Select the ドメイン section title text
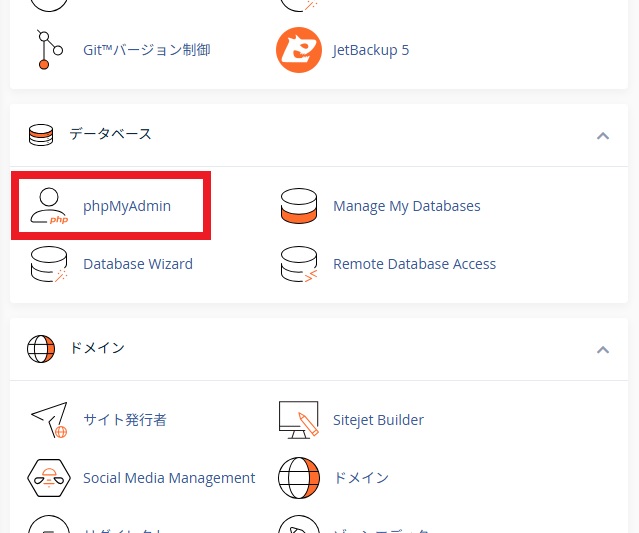Viewport: 639px width, 533px height. pyautogui.click(x=97, y=348)
